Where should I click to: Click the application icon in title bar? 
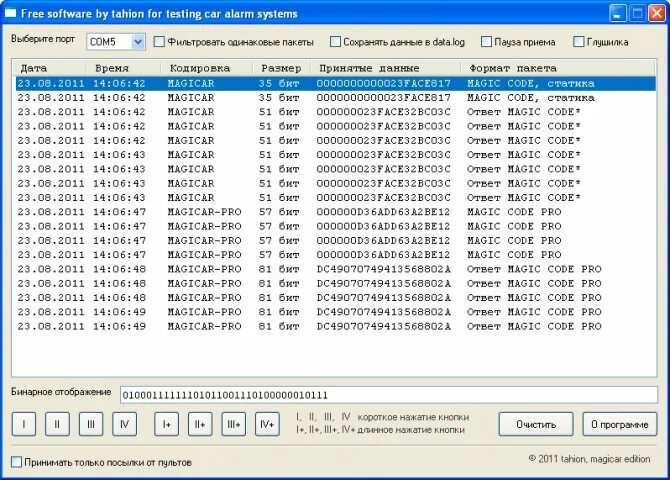click(10, 13)
